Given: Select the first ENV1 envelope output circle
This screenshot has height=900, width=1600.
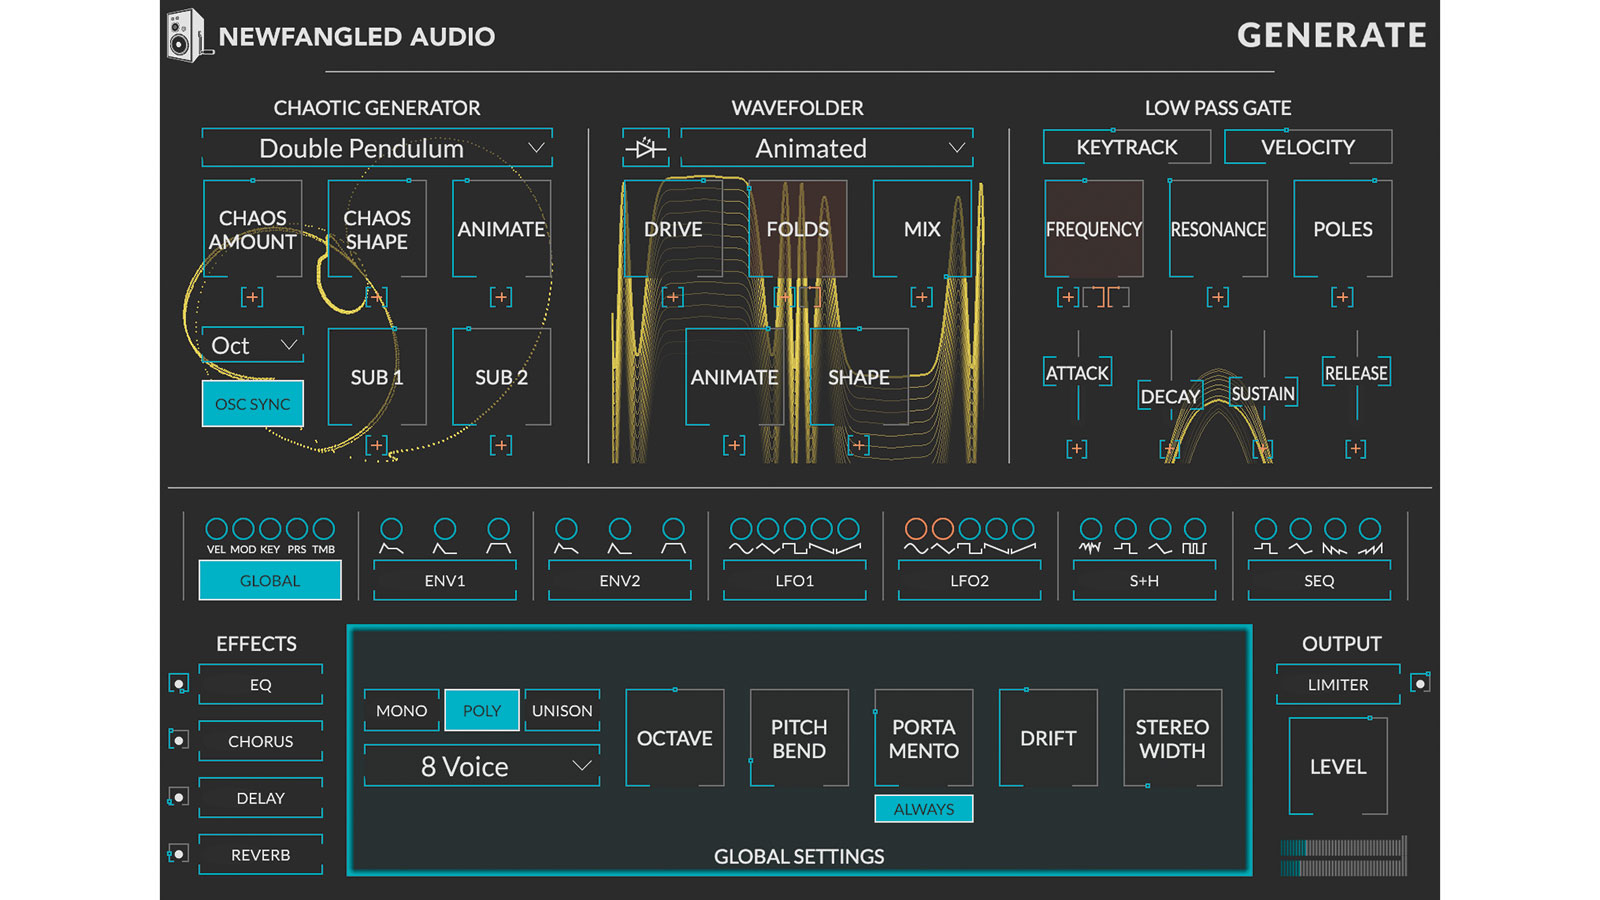Looking at the screenshot, I should click(x=392, y=528).
